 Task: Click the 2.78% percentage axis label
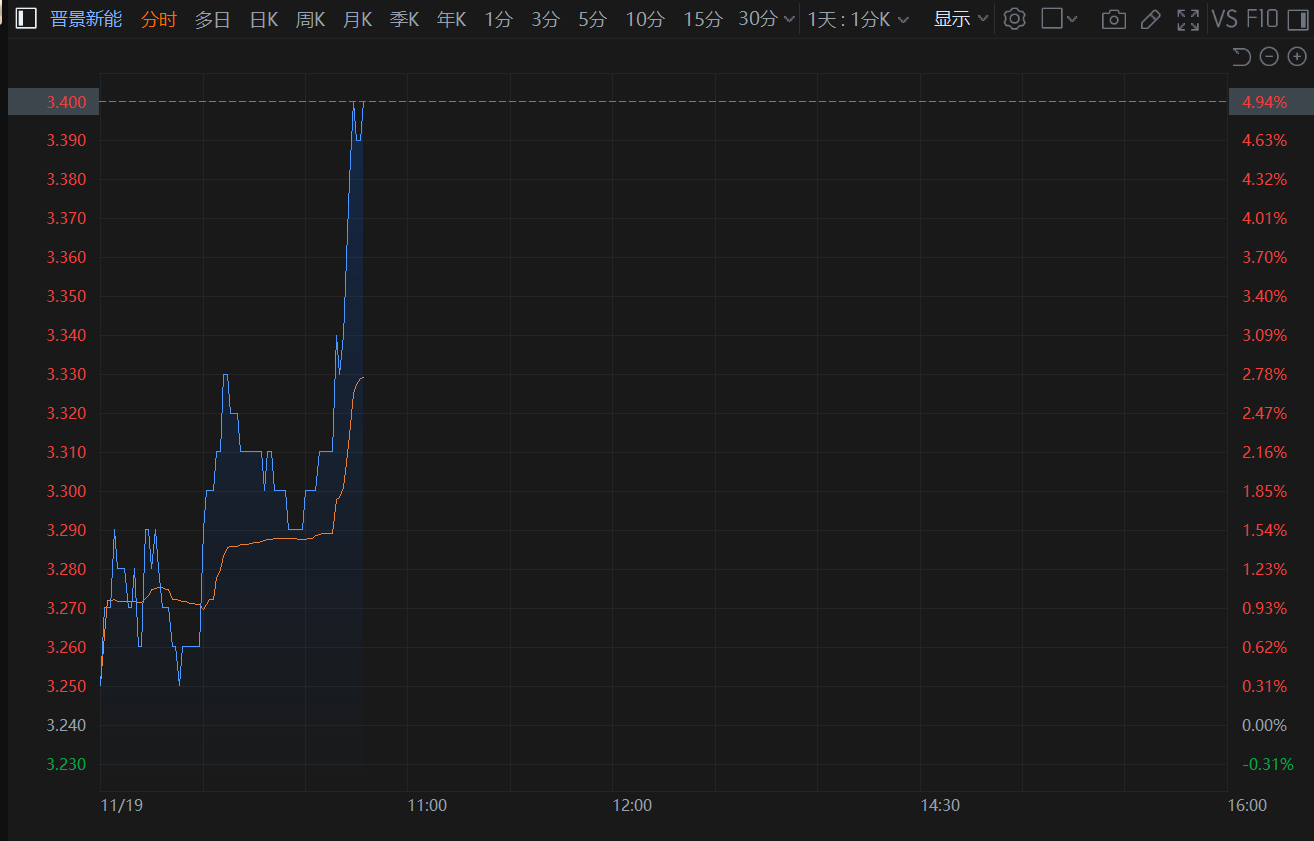(x=1264, y=375)
